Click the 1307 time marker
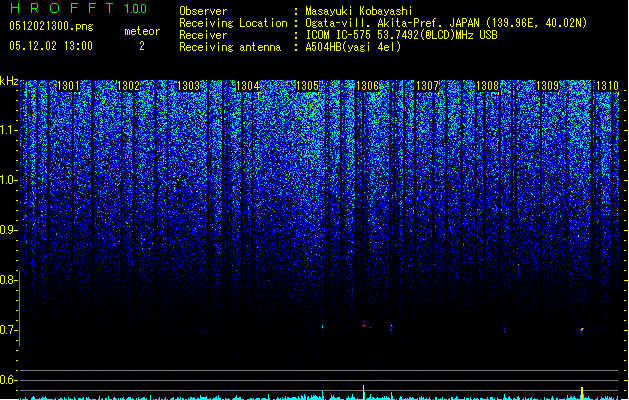 click(x=428, y=86)
